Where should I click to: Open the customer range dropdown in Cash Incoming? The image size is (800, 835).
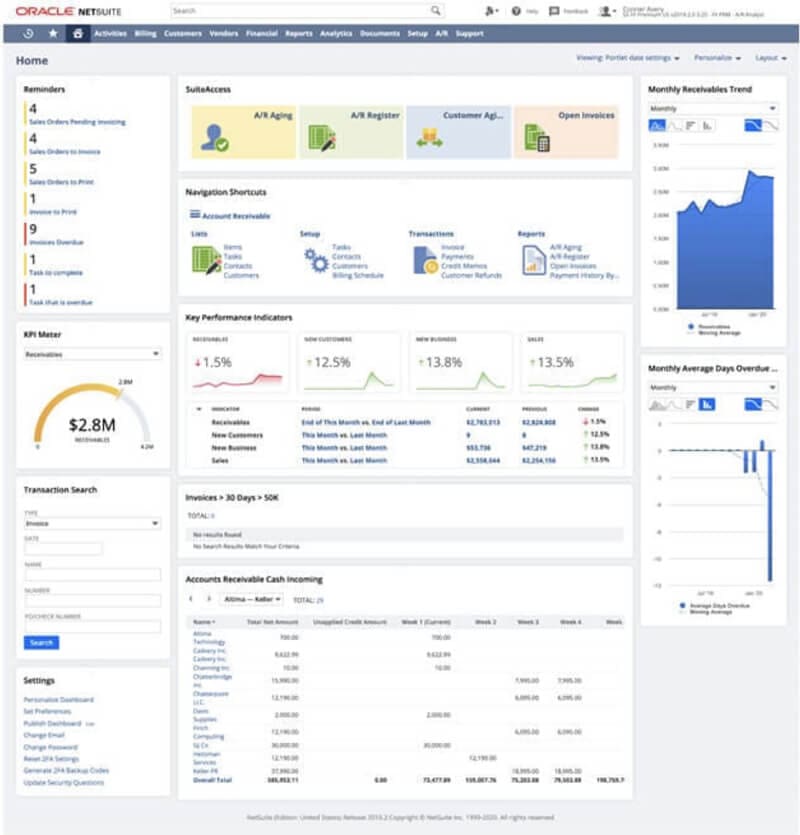coord(252,599)
